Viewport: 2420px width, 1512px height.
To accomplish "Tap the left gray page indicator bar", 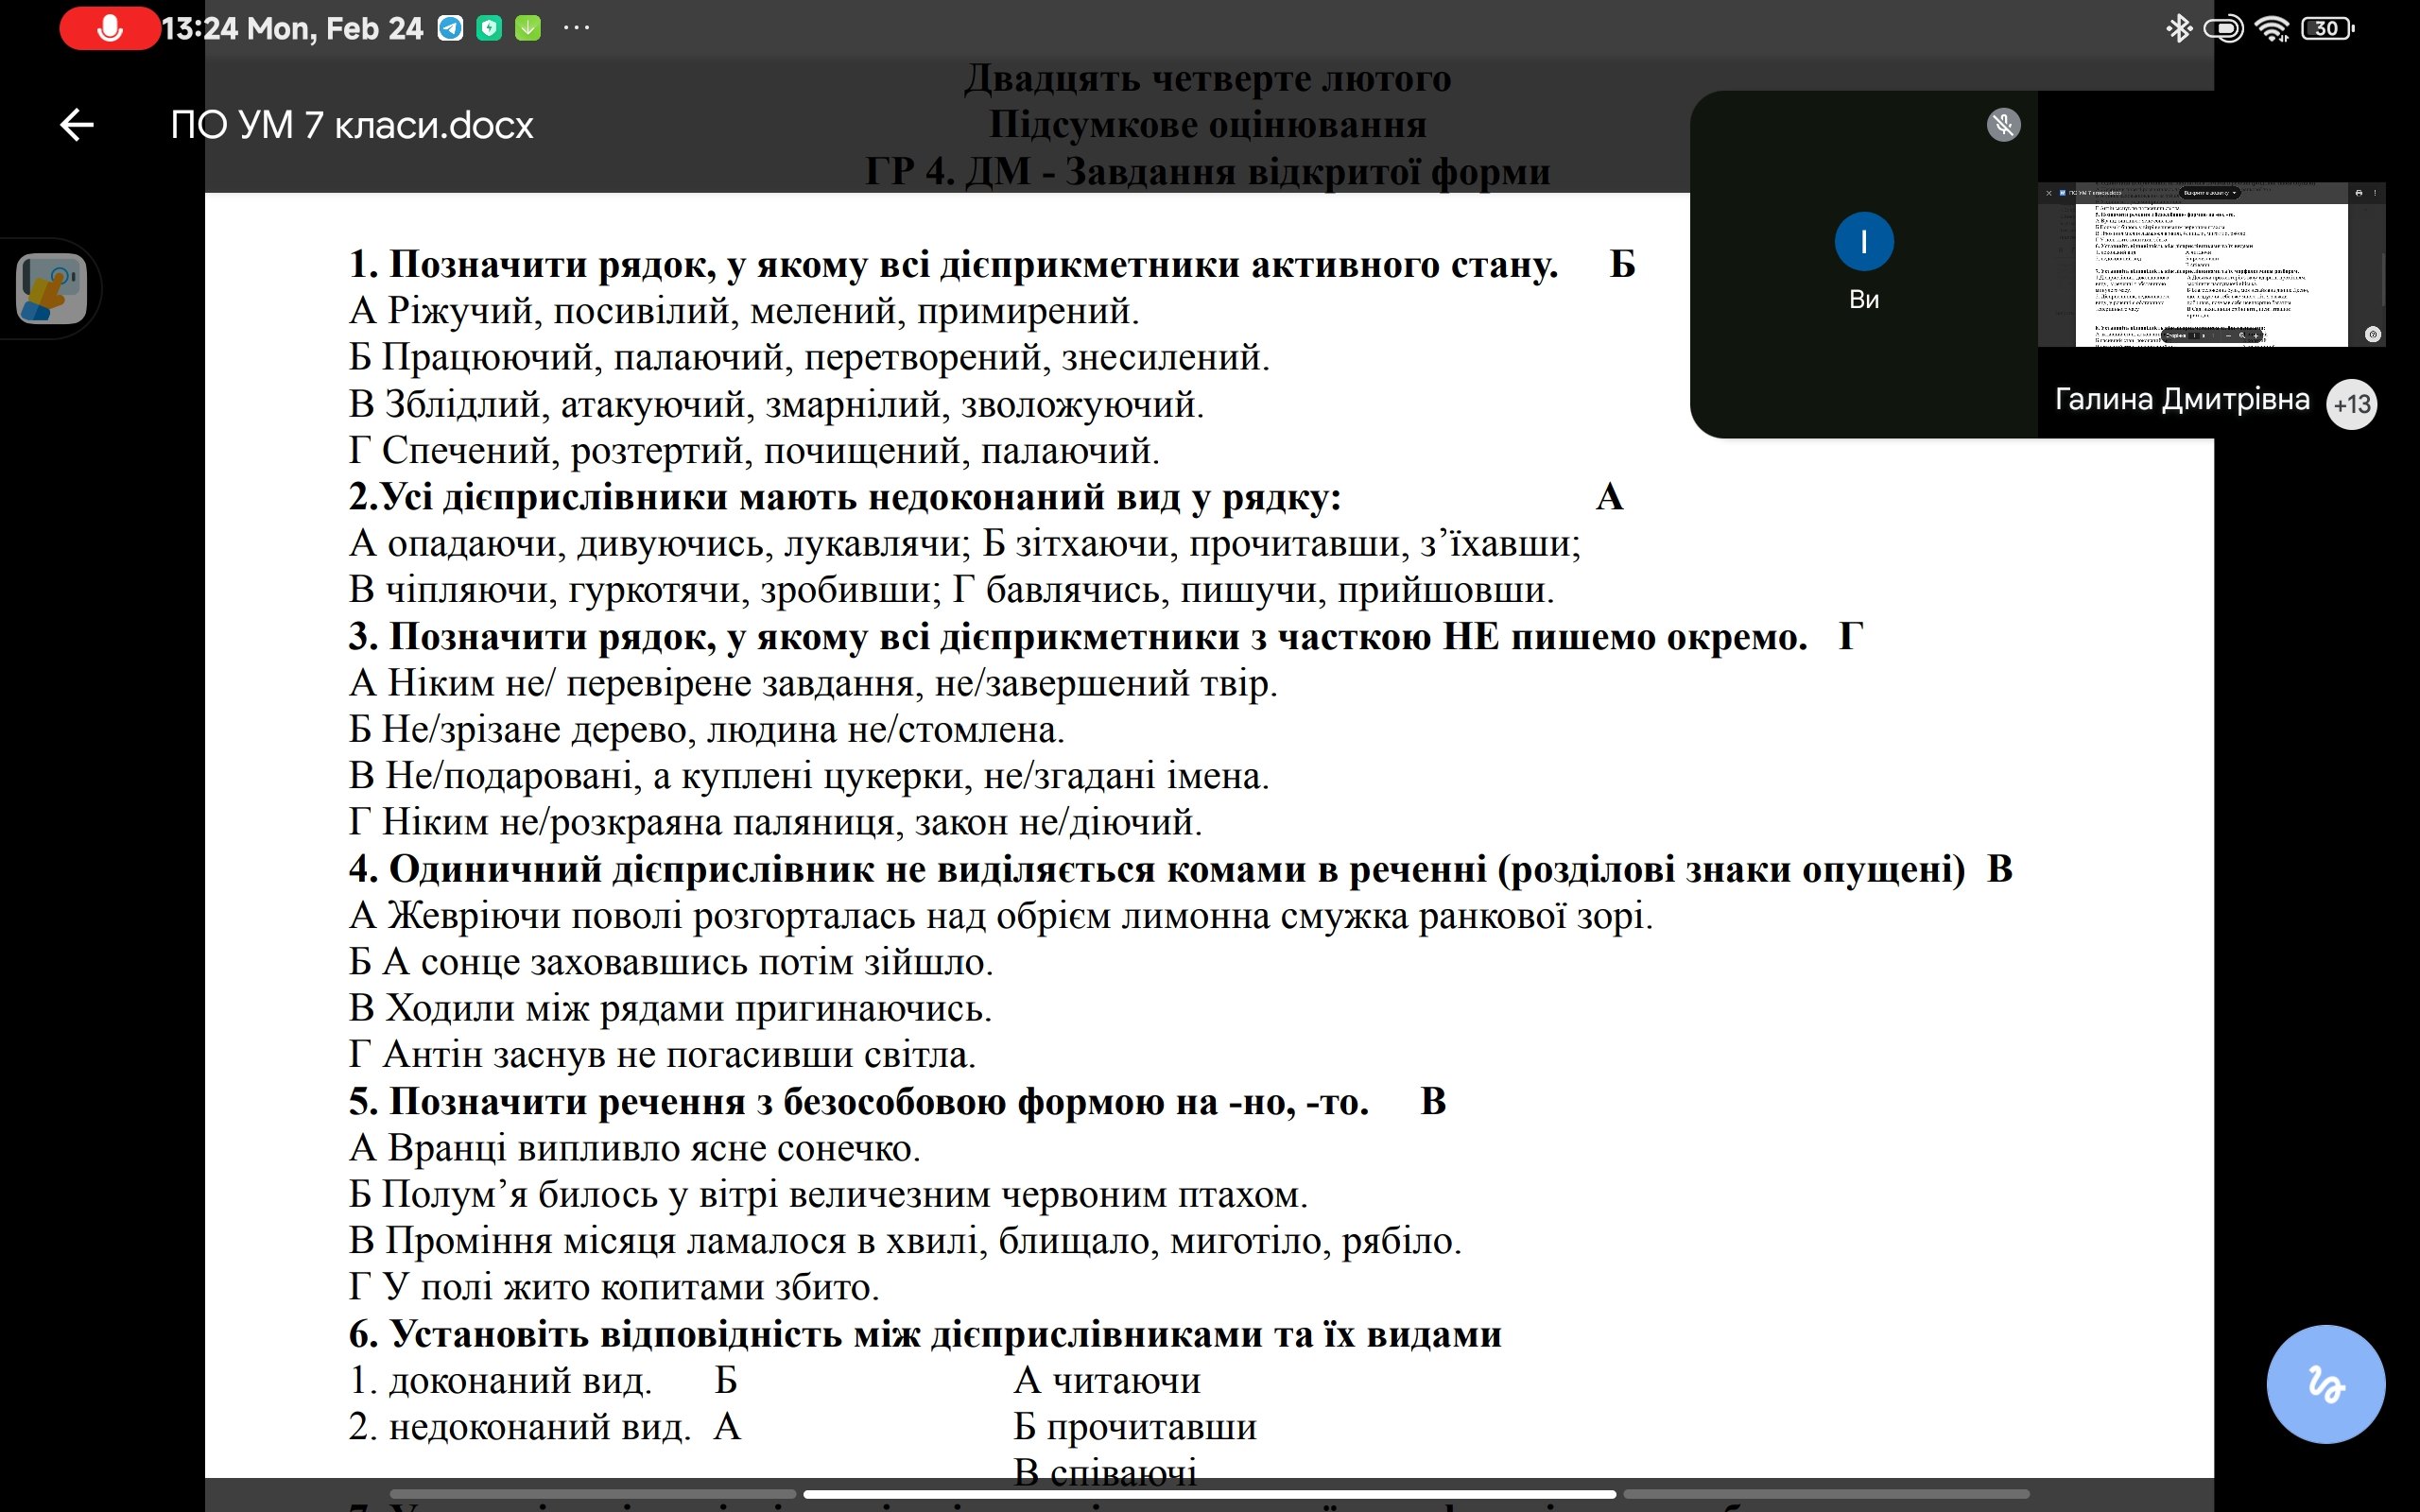I will pyautogui.click(x=592, y=1494).
